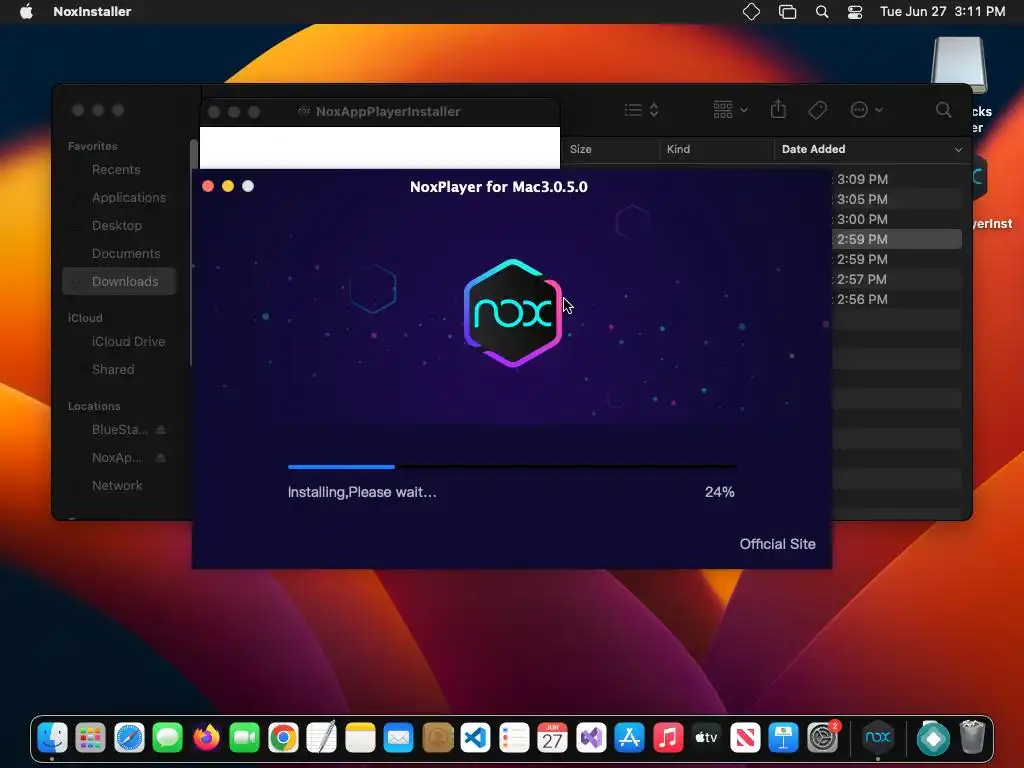Select the Finder row dated 2:57 PM

pyautogui.click(x=897, y=280)
